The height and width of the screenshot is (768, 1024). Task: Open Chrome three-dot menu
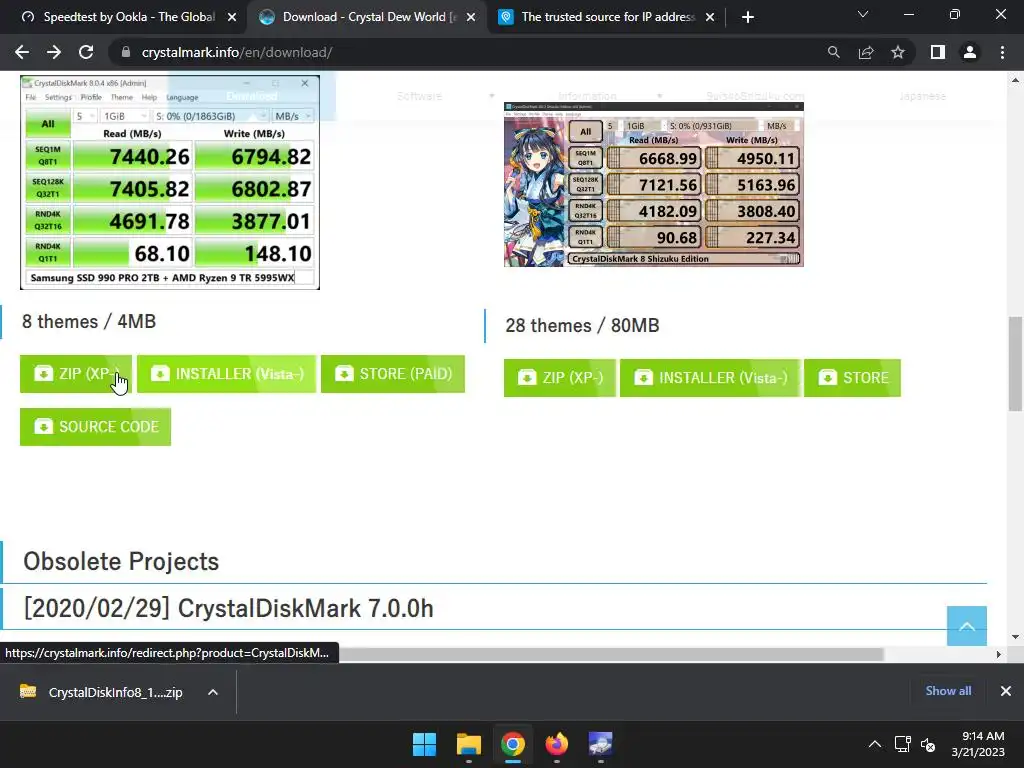pos(1002,52)
